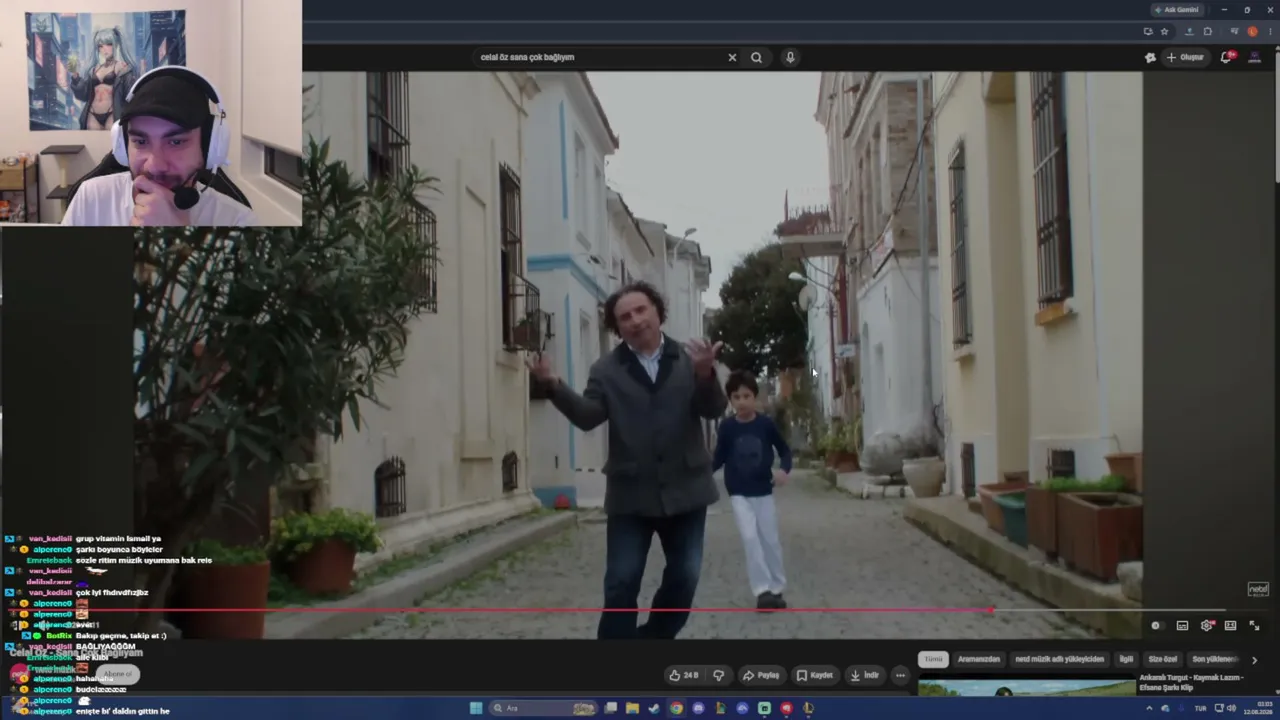
Task: Click the YouTube search magnifier button
Action: [756, 57]
